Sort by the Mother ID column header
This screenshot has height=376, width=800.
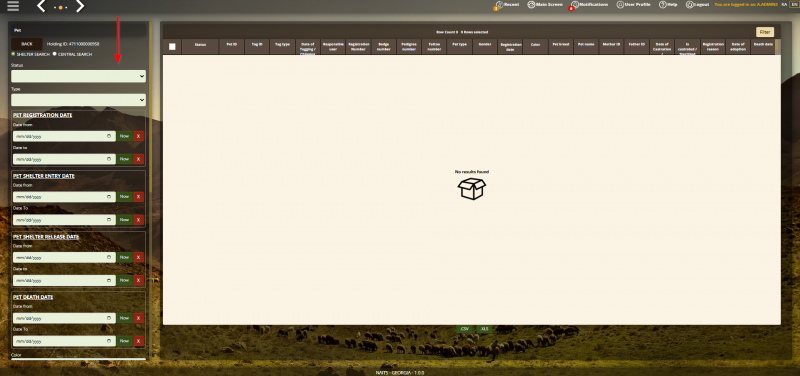(x=611, y=46)
